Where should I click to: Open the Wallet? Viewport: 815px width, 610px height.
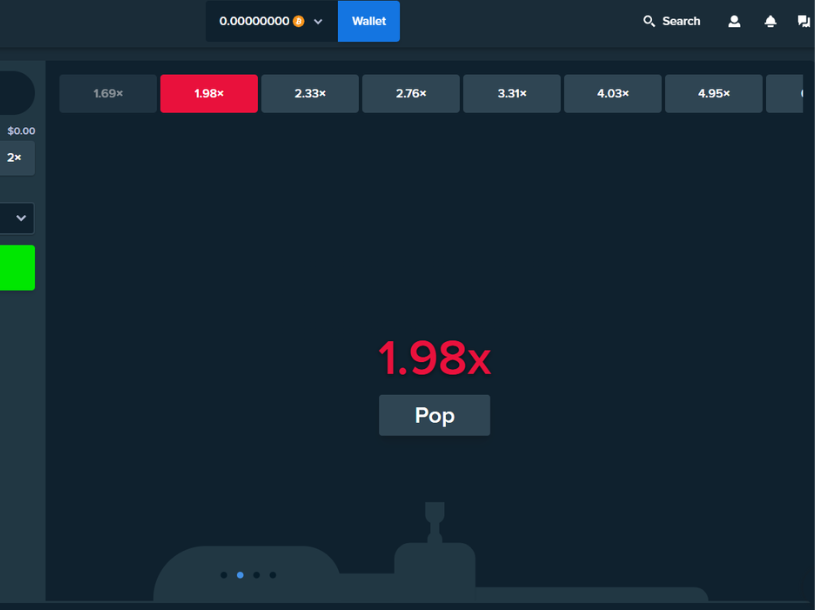(x=369, y=21)
